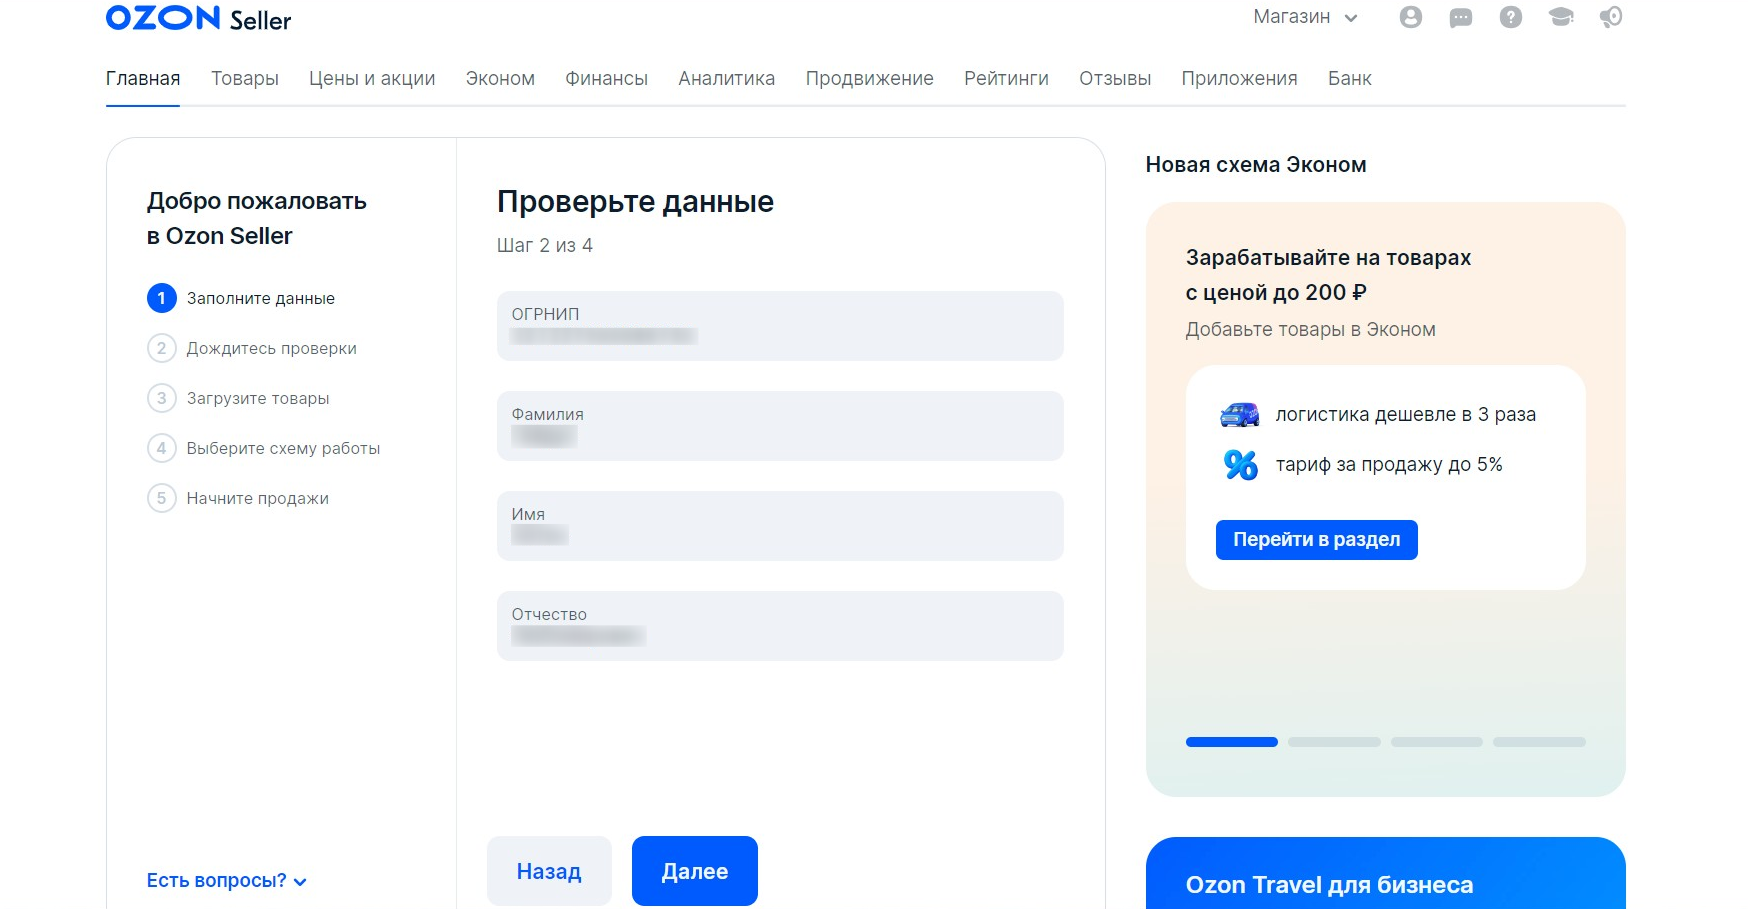1748x909 pixels.
Task: Click the Перейти в раздел button
Action: 1316,540
